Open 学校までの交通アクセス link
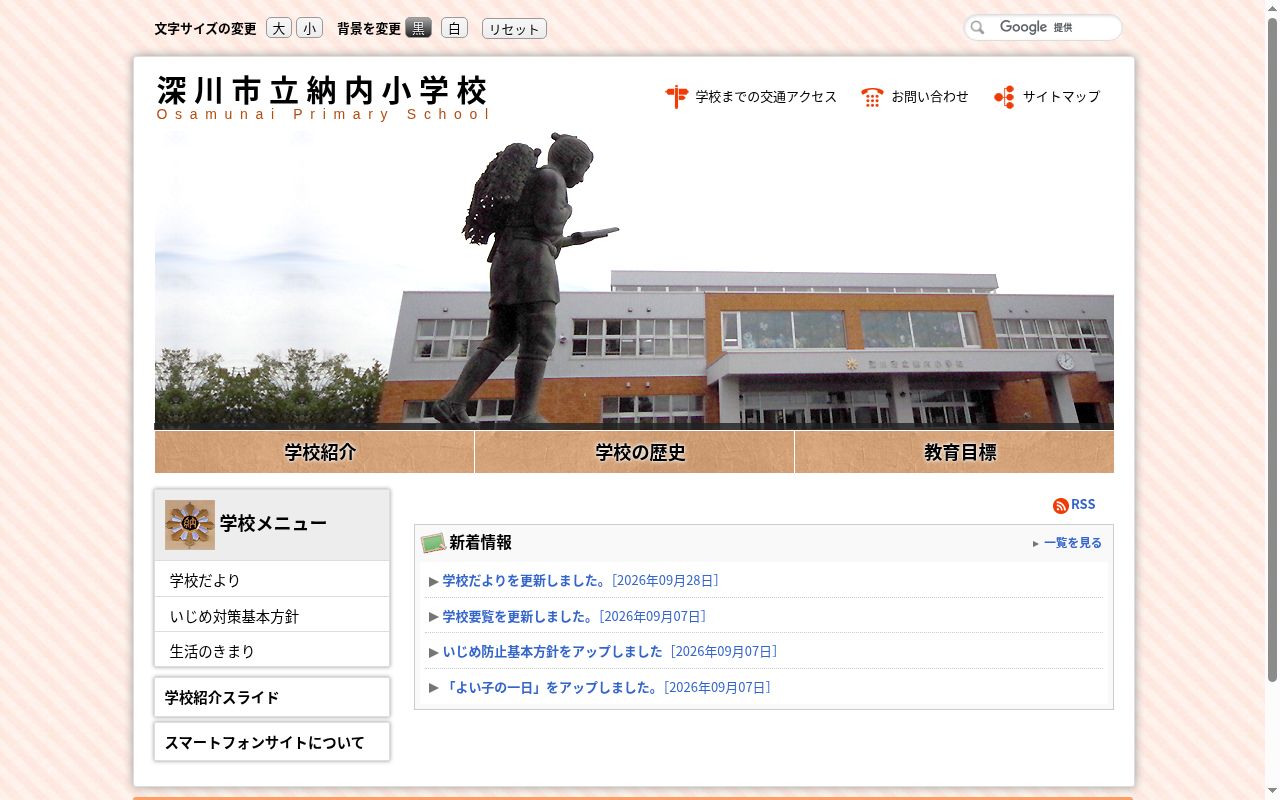The width and height of the screenshot is (1280, 800). pos(766,97)
